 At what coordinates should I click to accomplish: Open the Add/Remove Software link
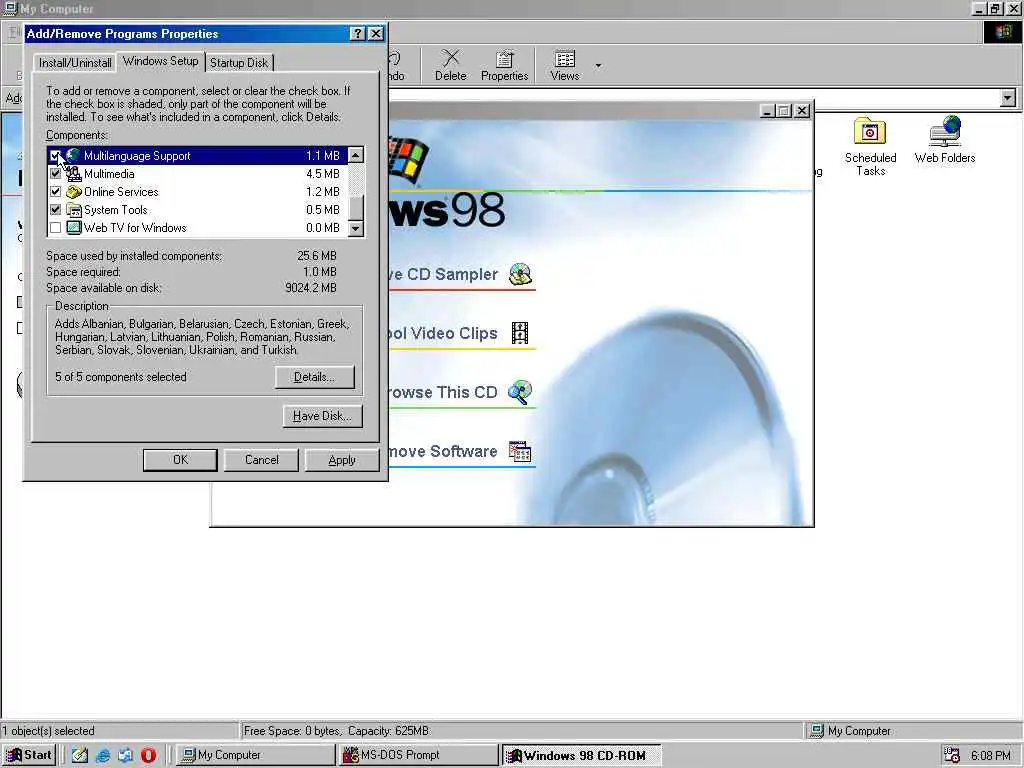point(443,451)
